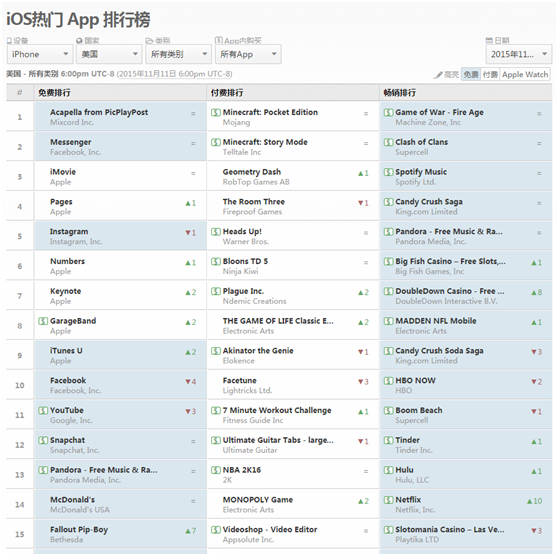The width and height of the screenshot is (558, 556).
Task: Toggle the 付费 highlight button
Action: (x=490, y=74)
